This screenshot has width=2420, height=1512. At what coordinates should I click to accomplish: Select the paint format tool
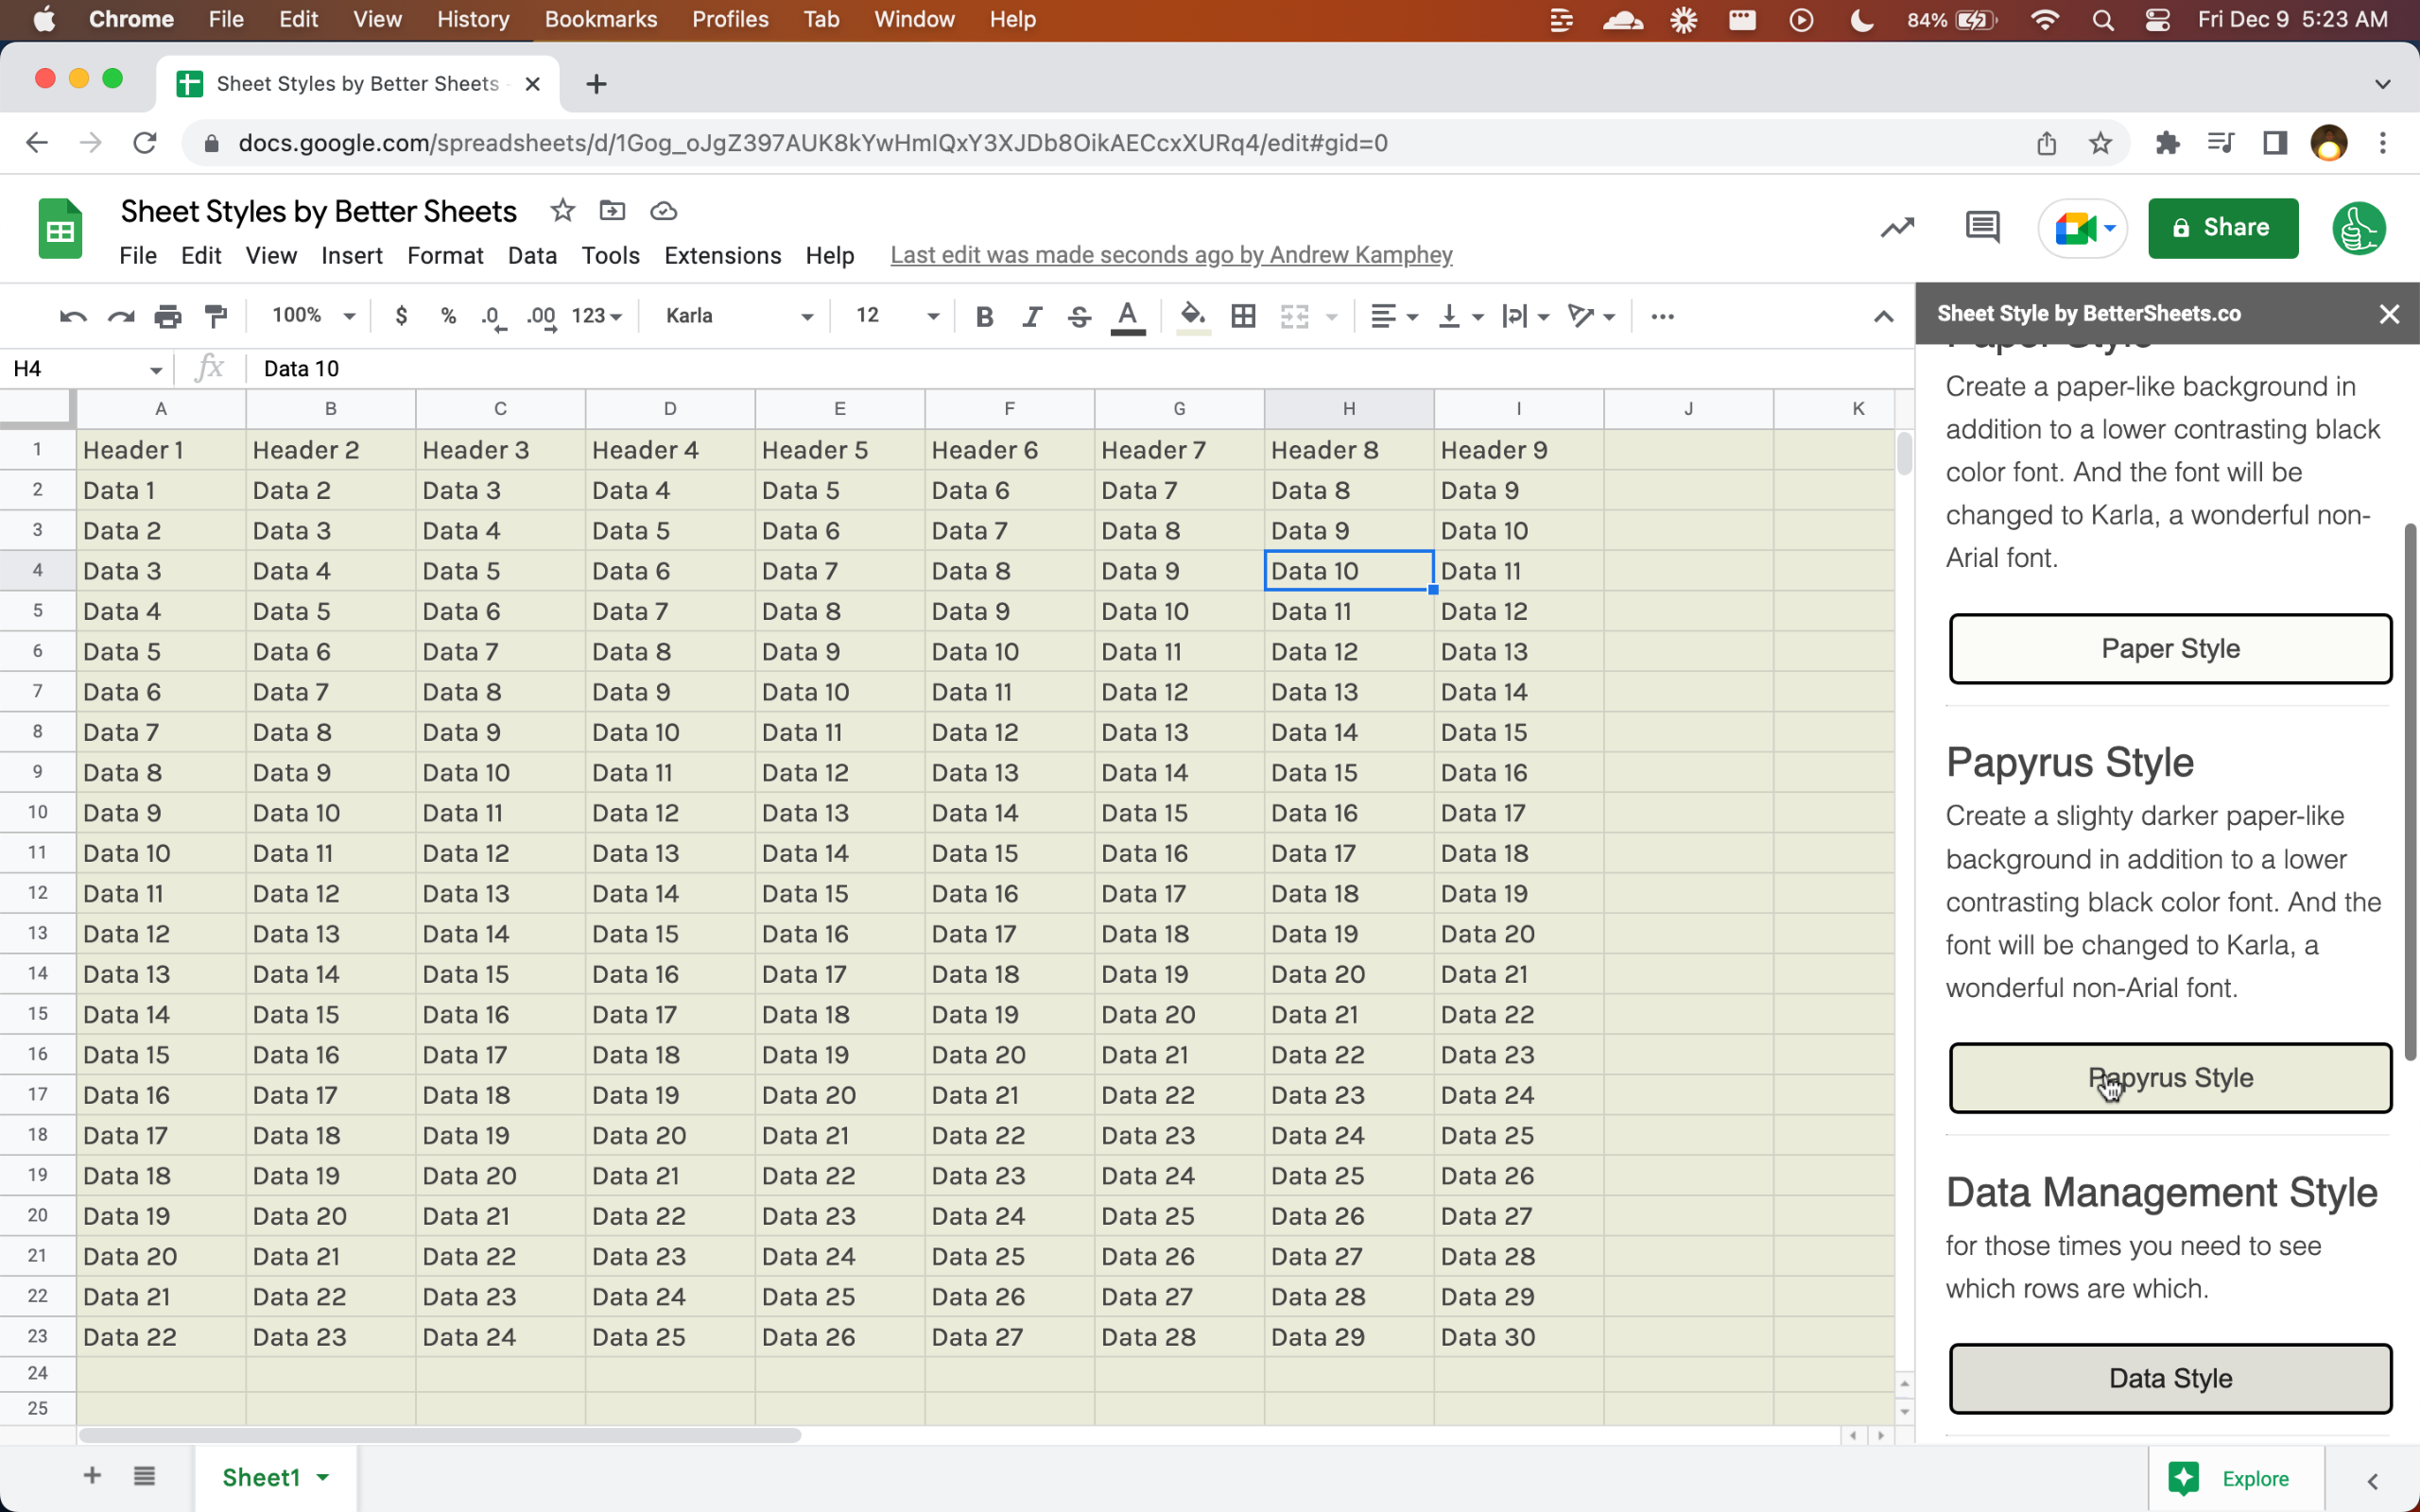click(x=216, y=316)
